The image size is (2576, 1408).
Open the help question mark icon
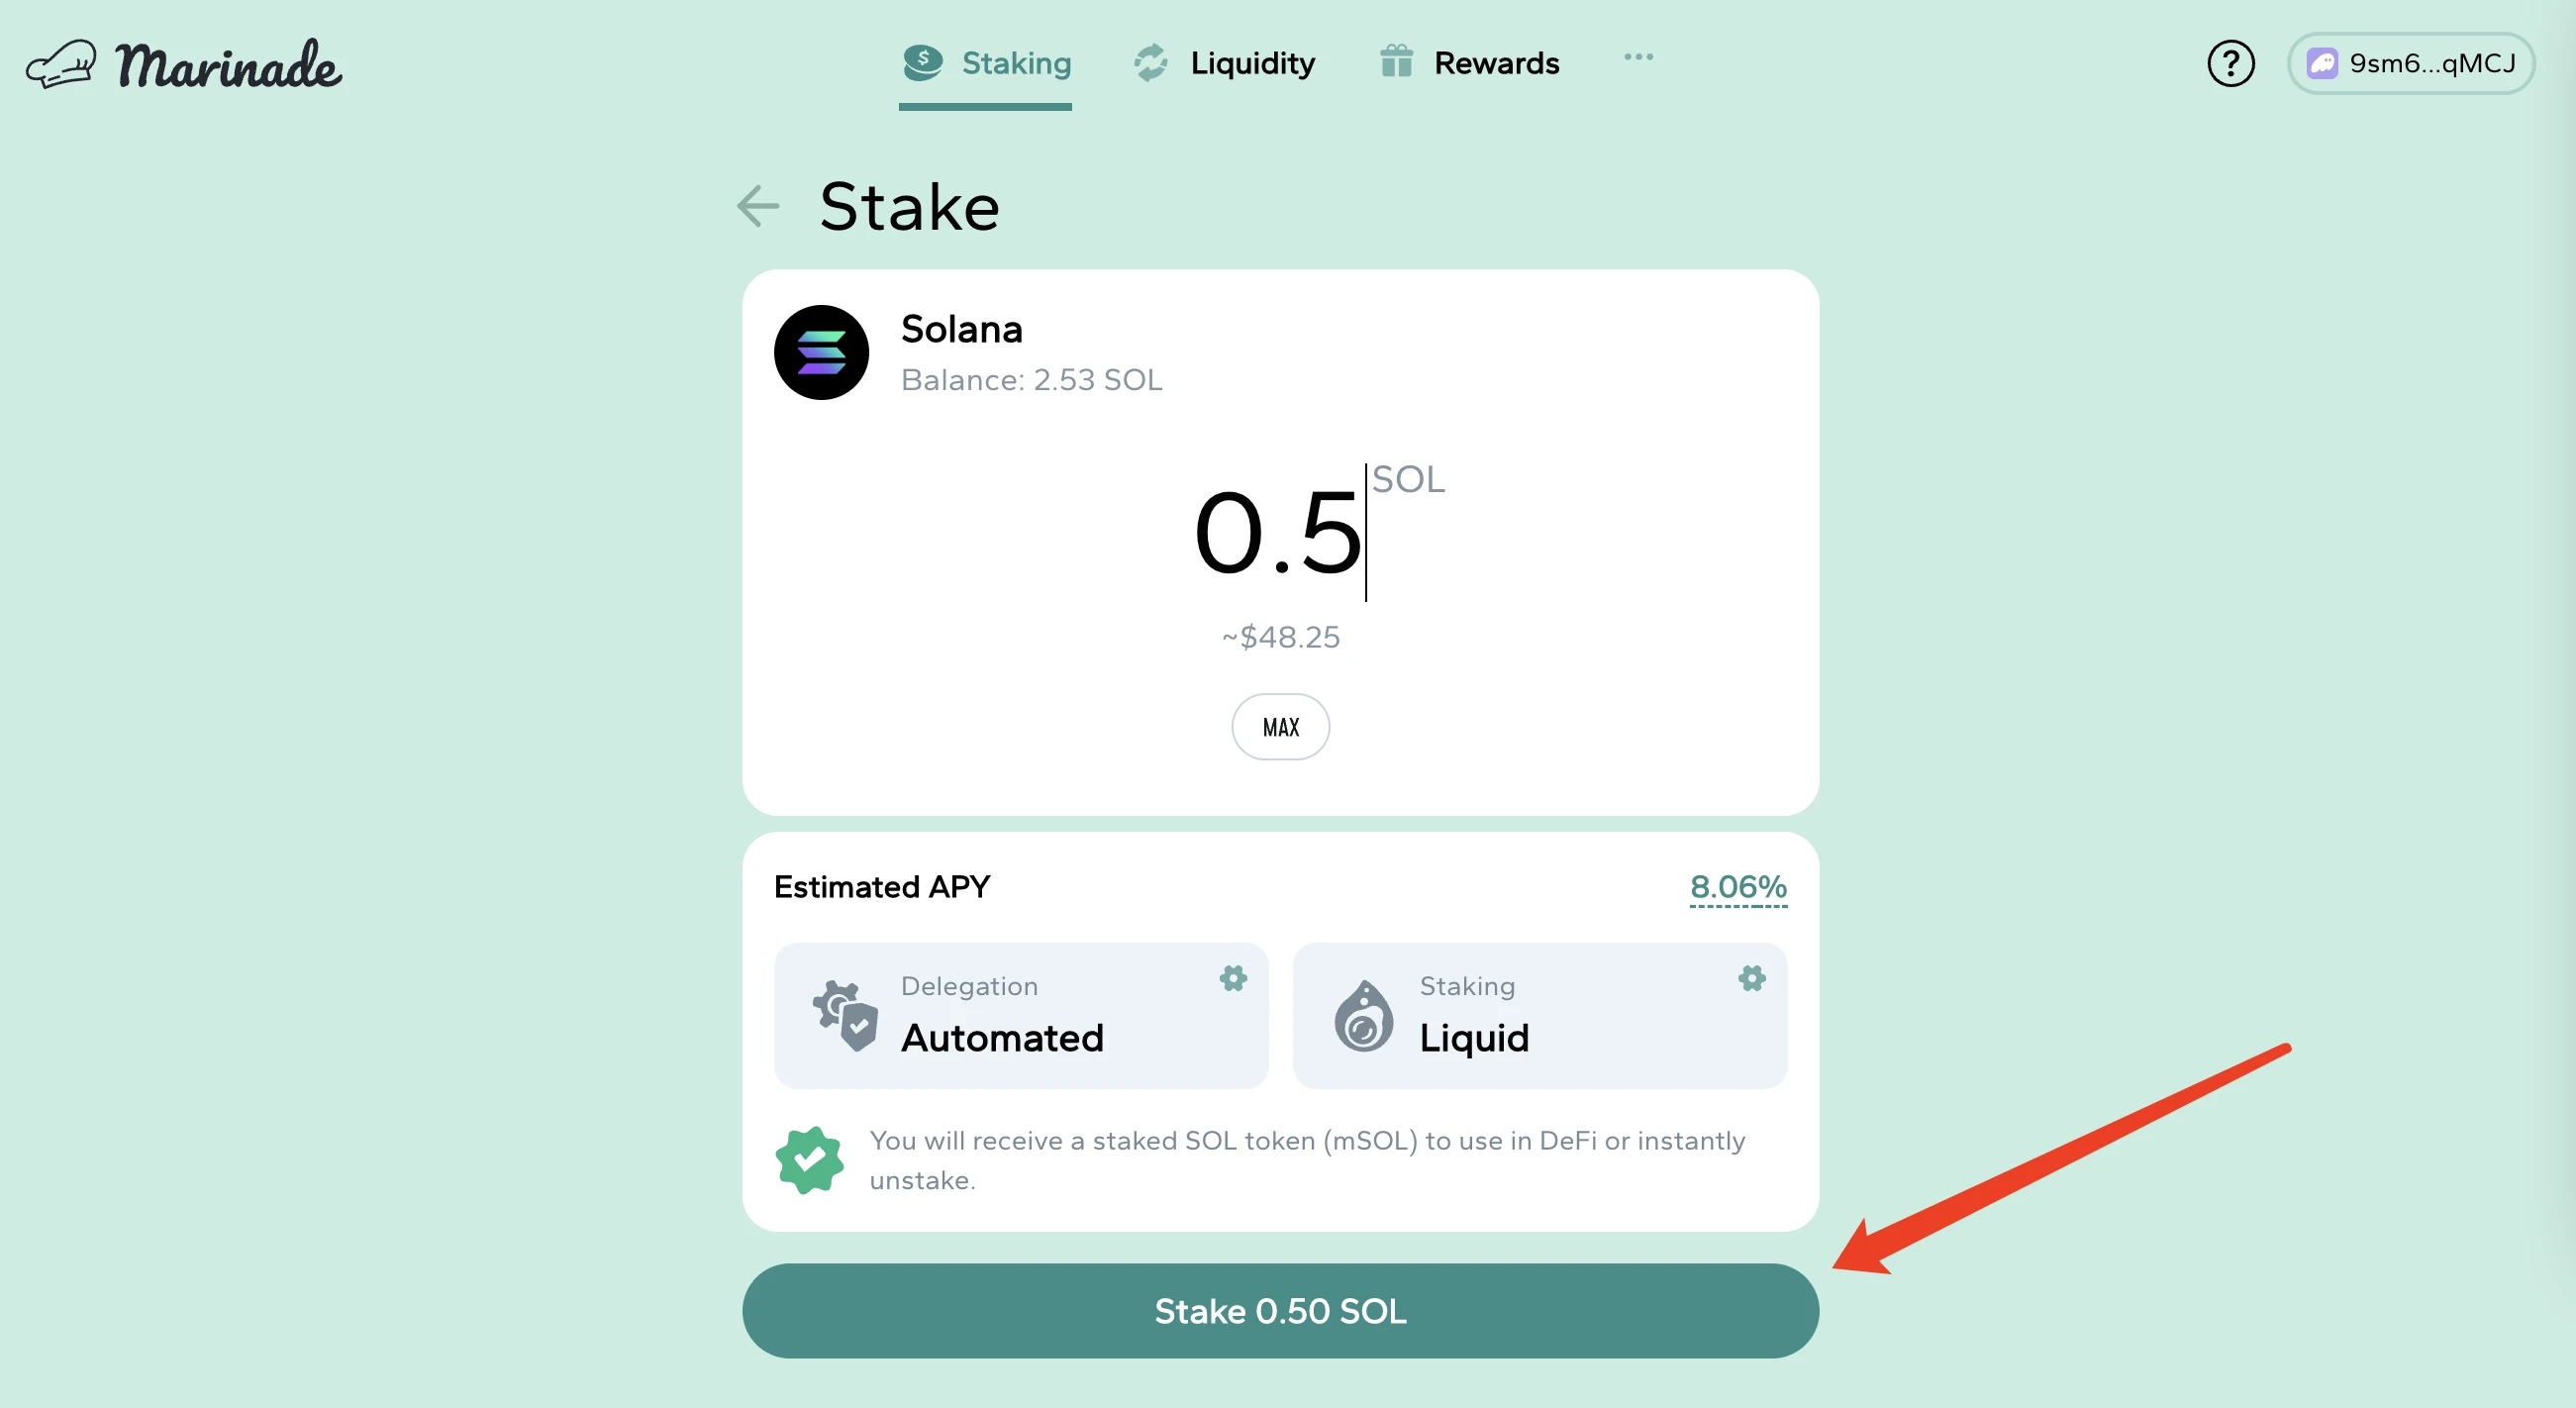[2230, 64]
